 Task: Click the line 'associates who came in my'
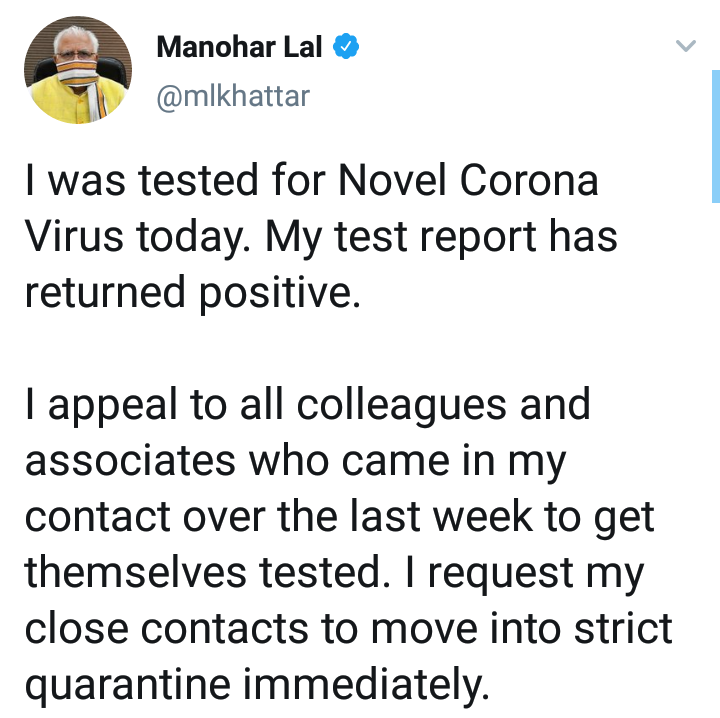tap(296, 461)
